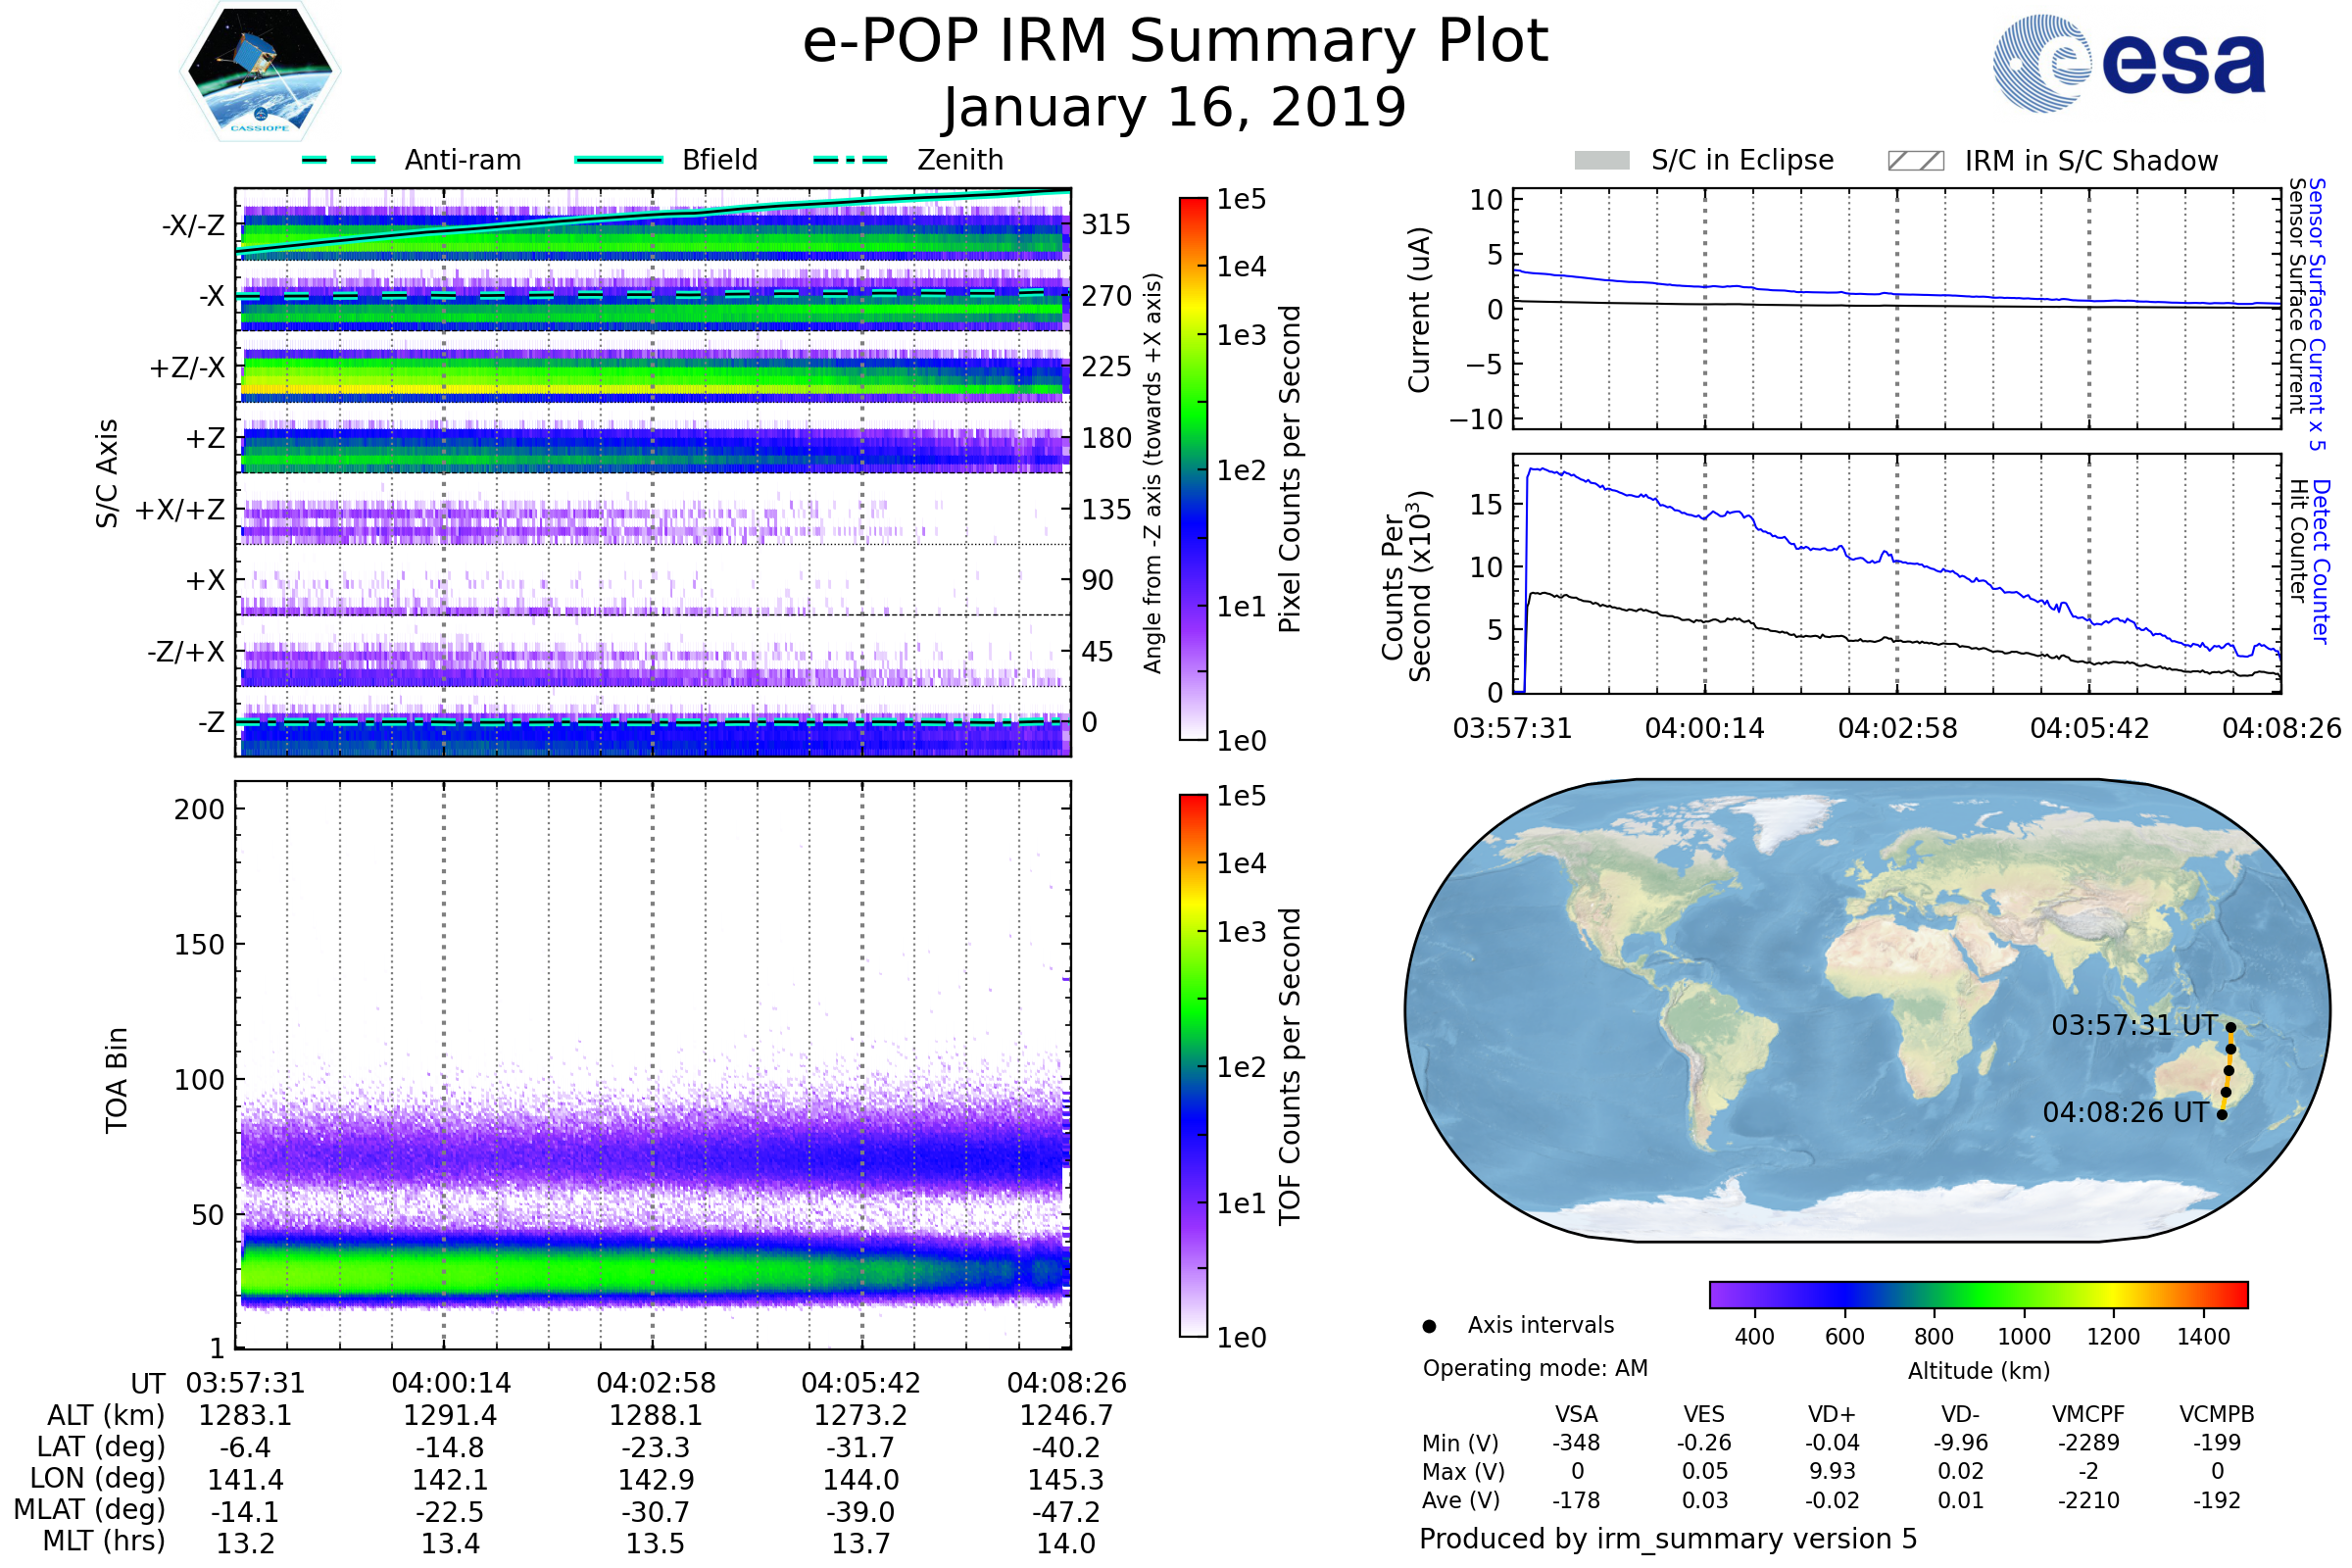The image size is (2352, 1568).
Task: Click the Axis intervals black dot marker
Action: pyautogui.click(x=1429, y=1327)
